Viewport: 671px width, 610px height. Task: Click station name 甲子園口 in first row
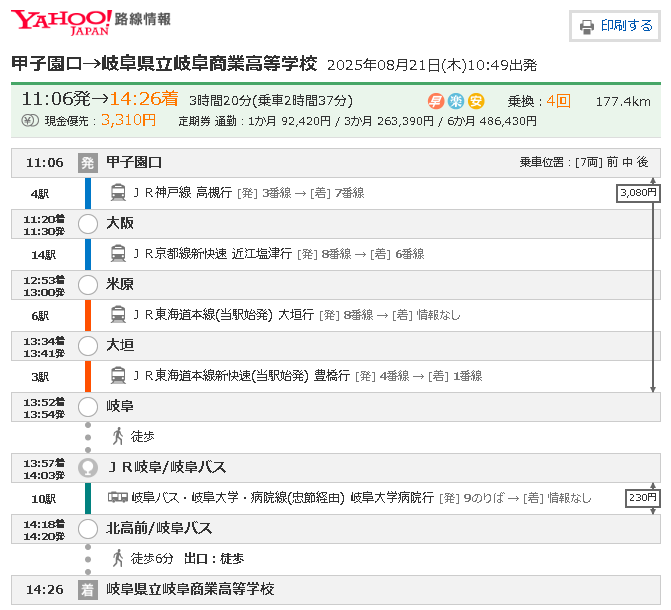(x=134, y=163)
